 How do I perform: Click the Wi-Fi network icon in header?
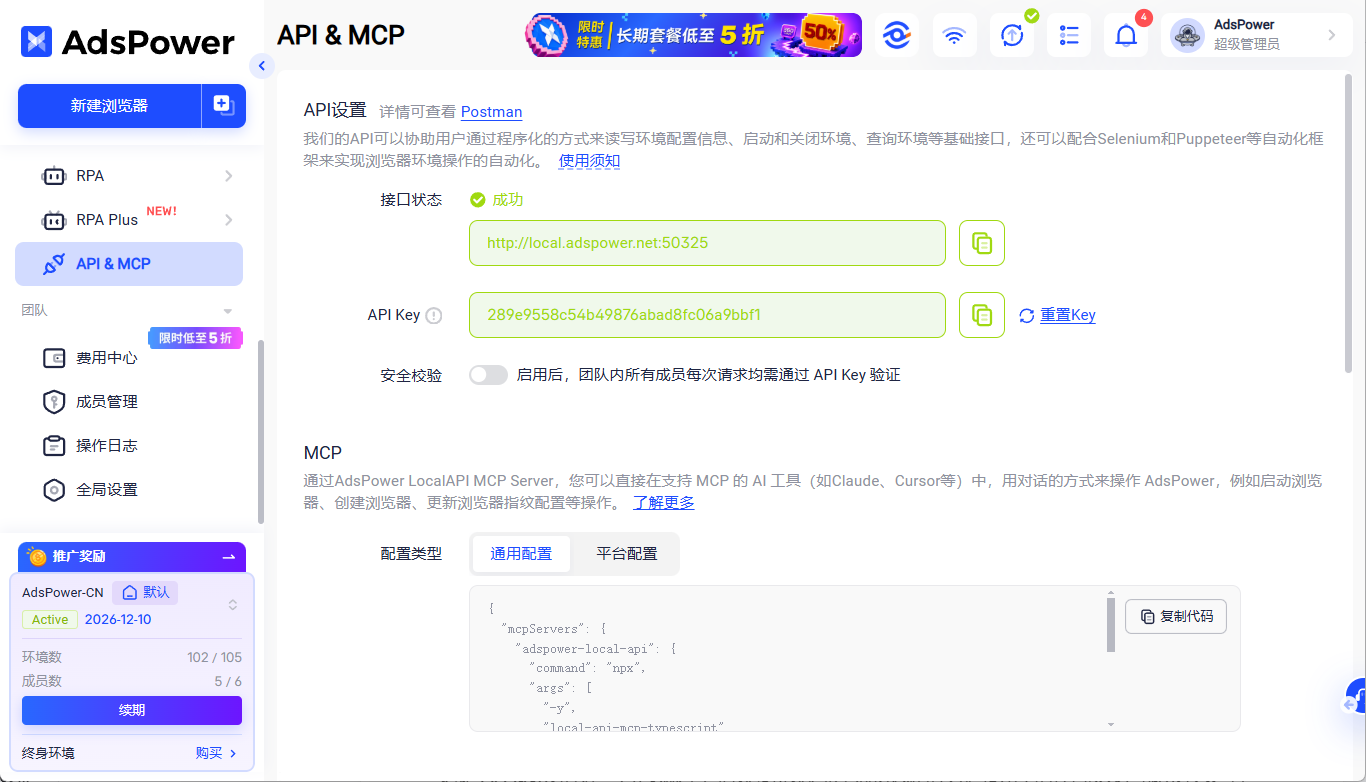955,36
